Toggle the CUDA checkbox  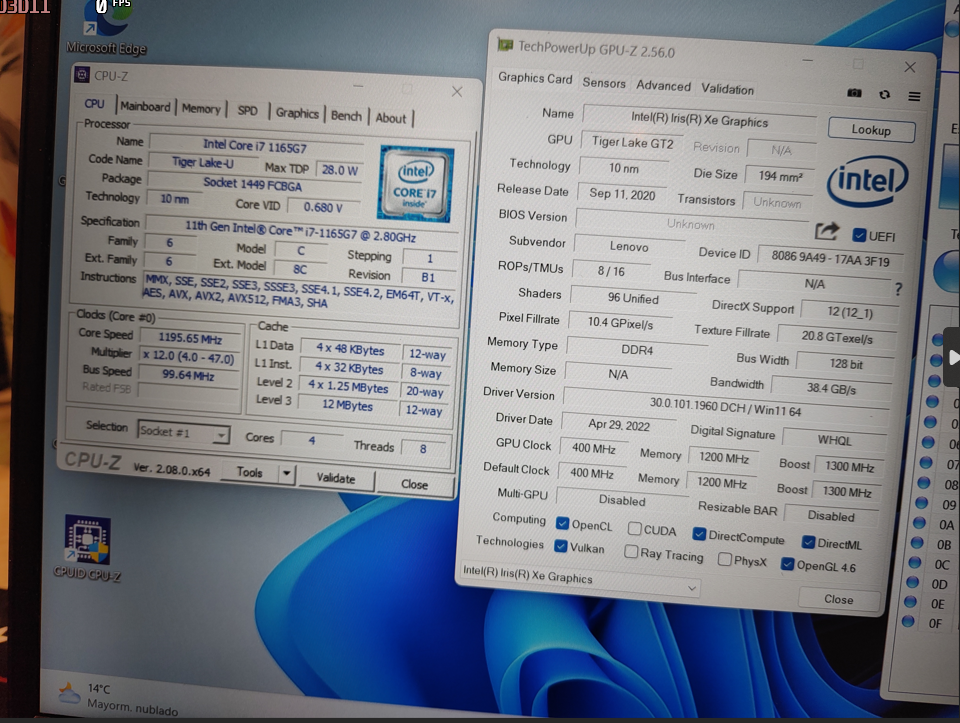634,528
